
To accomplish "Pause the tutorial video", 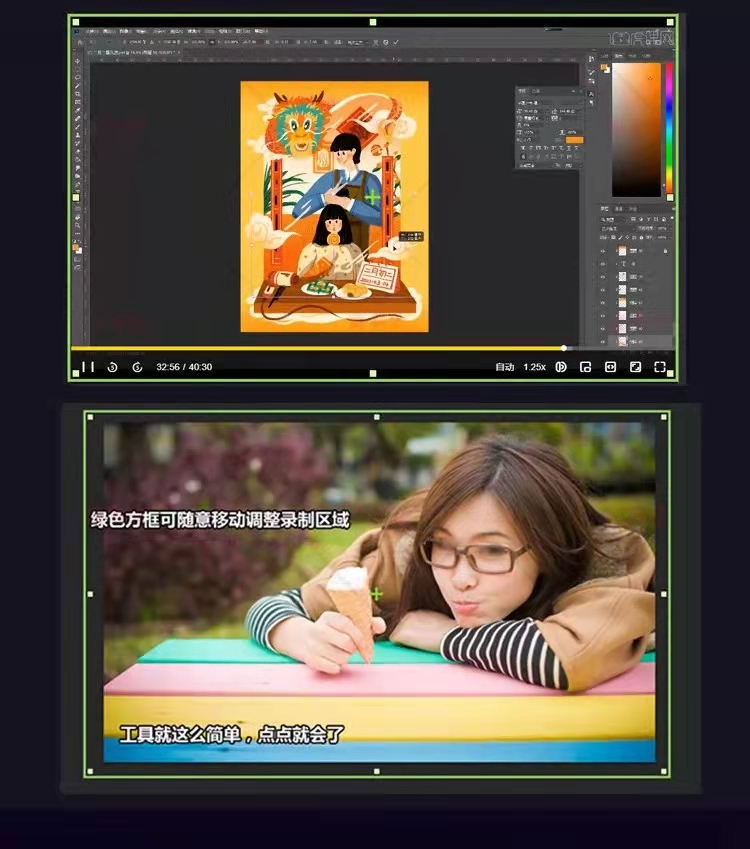I will pyautogui.click(x=88, y=367).
